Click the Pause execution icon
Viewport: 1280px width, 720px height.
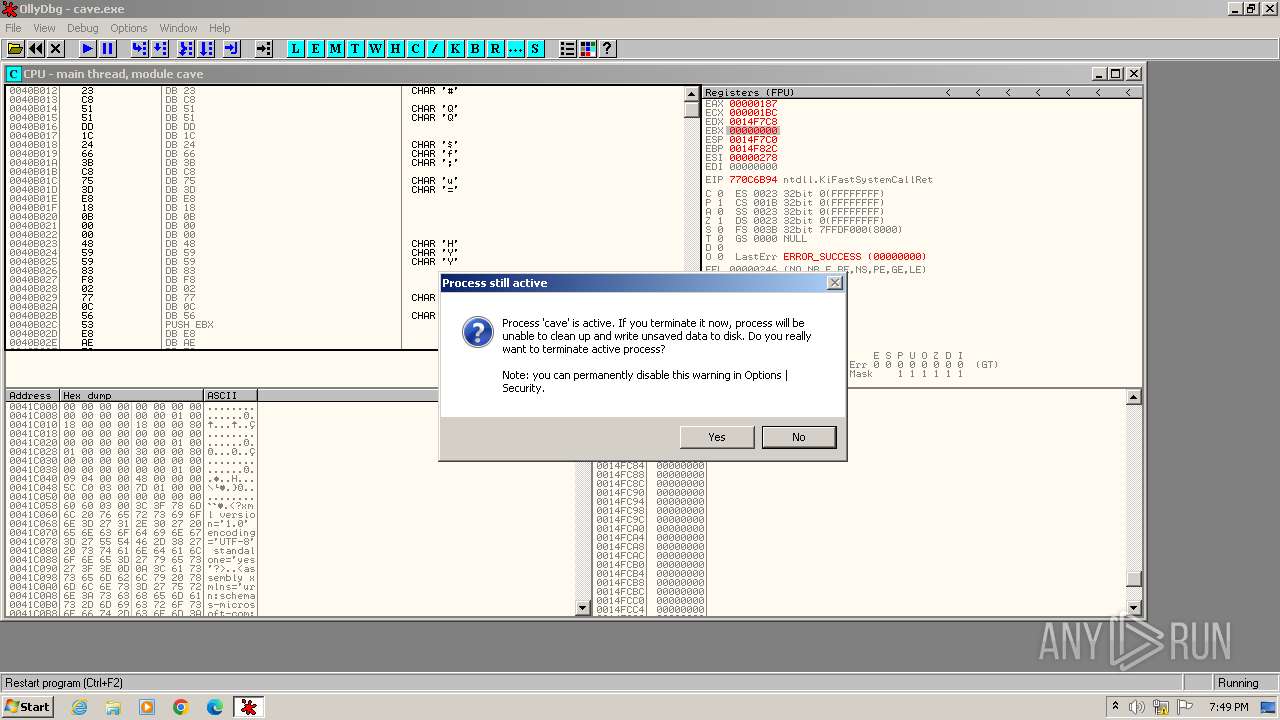coord(108,48)
